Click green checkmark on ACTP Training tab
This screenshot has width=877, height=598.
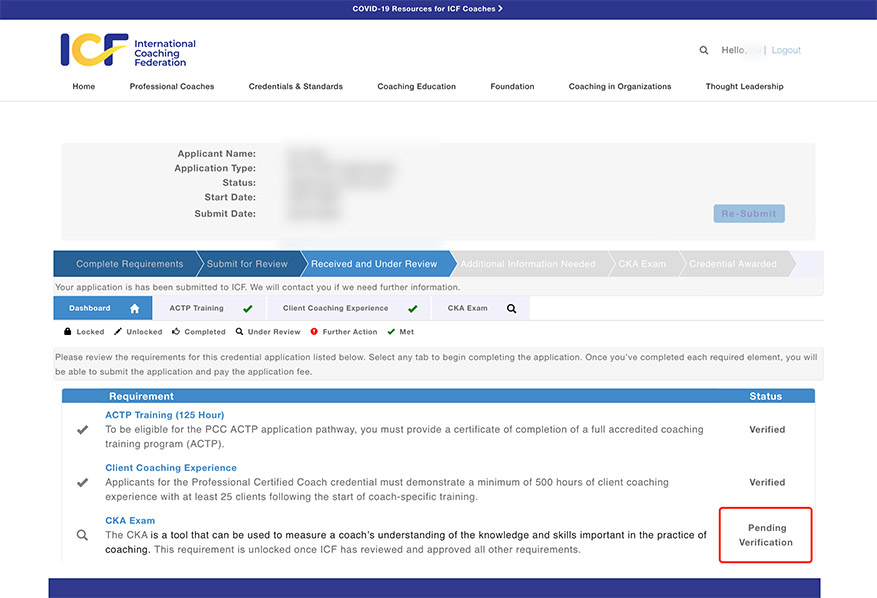(247, 309)
